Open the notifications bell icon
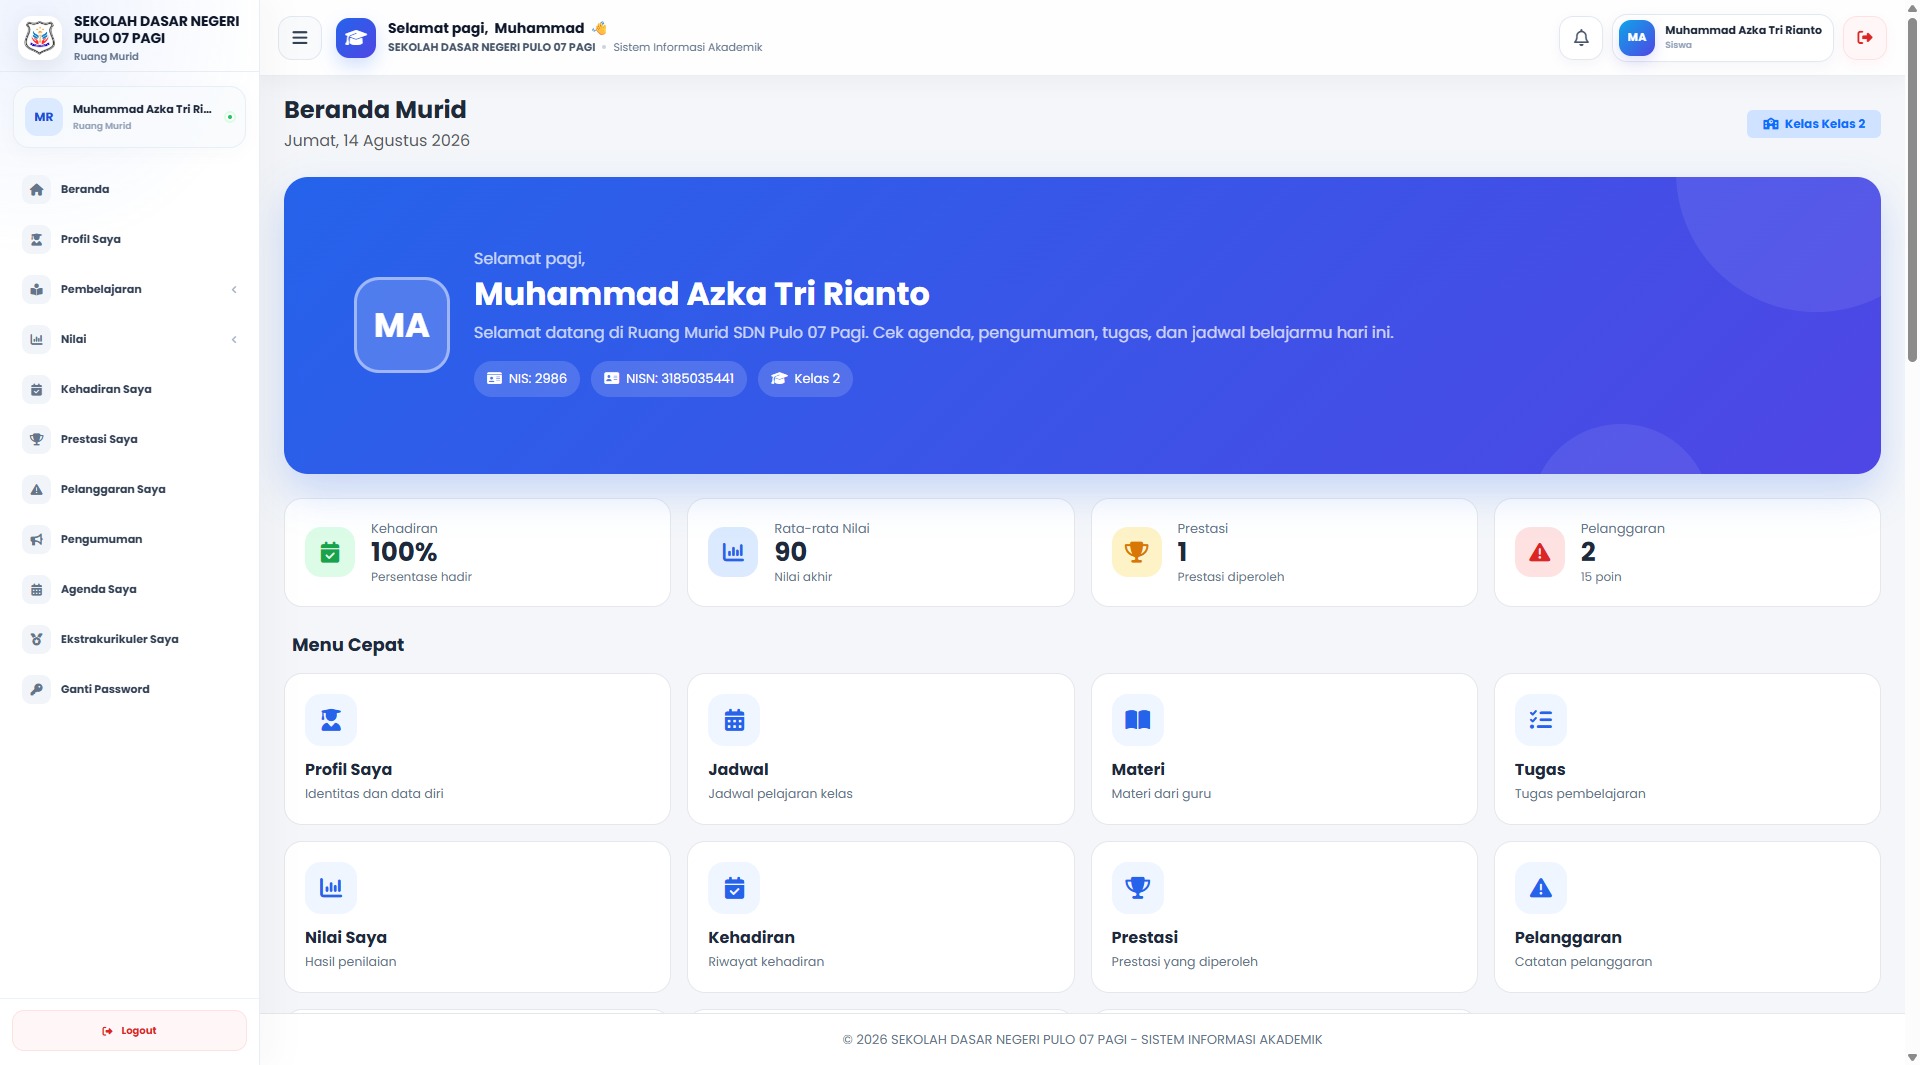Viewport: 1920px width, 1065px height. [x=1581, y=38]
